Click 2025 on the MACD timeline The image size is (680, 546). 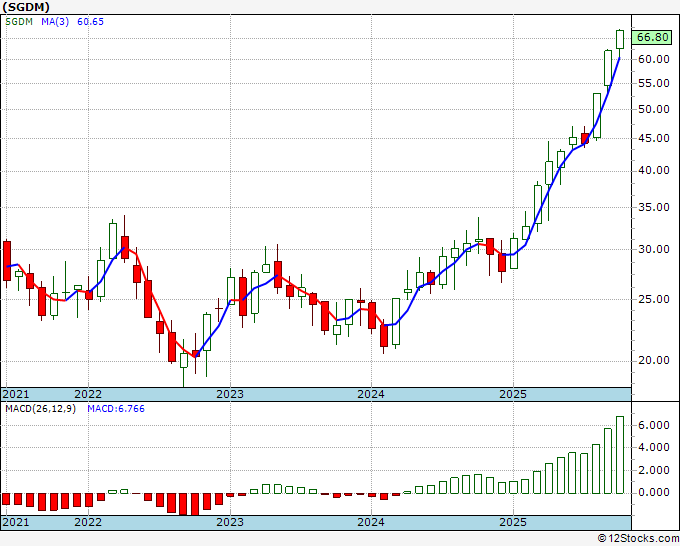[513, 522]
